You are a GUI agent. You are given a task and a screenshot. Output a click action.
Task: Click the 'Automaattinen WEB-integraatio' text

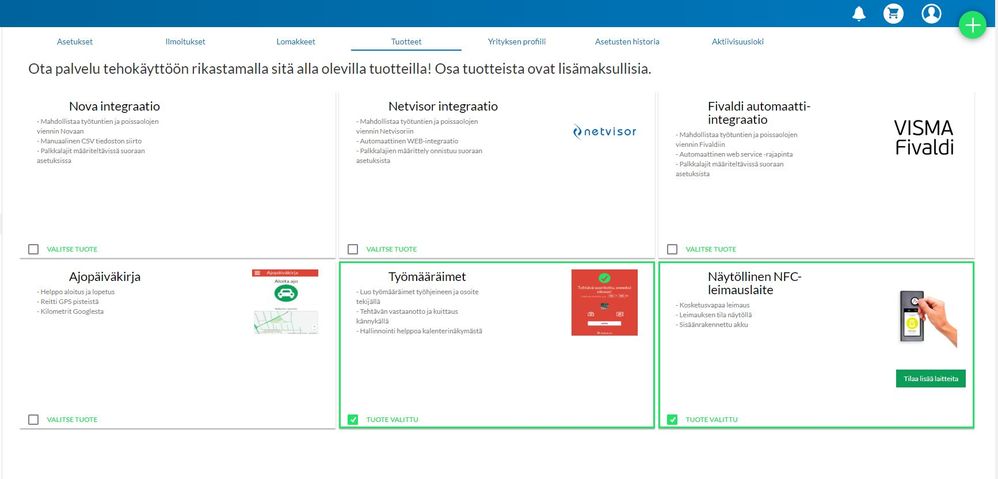[407, 141]
